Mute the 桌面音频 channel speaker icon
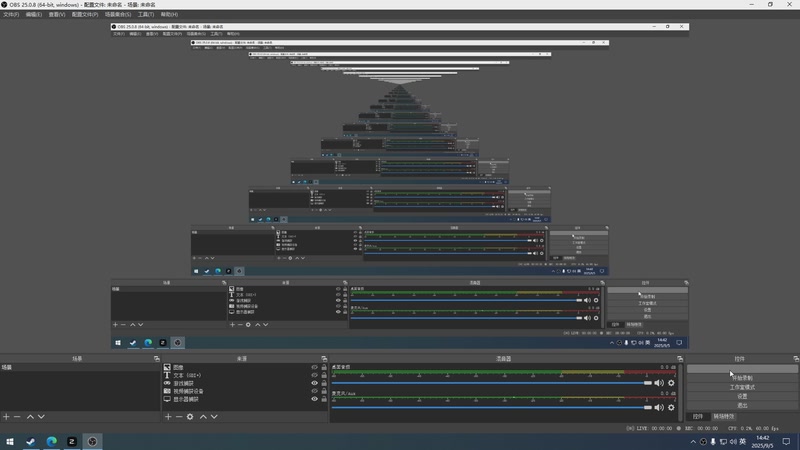800x450 pixels. [659, 383]
